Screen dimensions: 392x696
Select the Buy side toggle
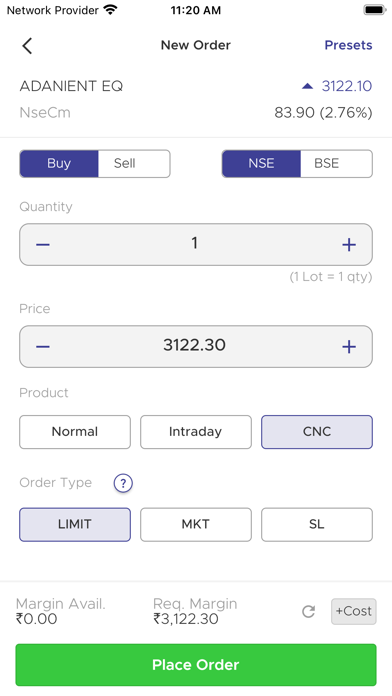[x=59, y=164]
